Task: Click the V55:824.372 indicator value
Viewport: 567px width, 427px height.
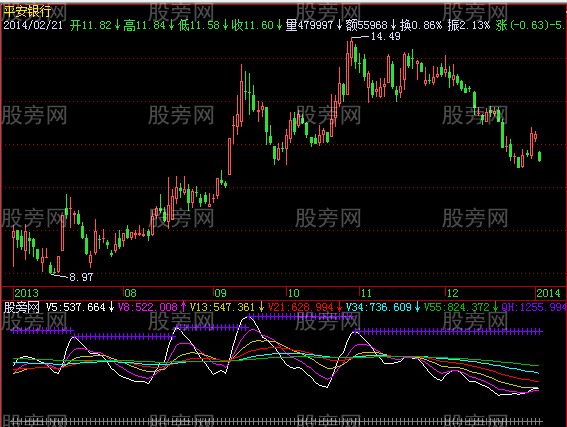Action: click(x=456, y=307)
